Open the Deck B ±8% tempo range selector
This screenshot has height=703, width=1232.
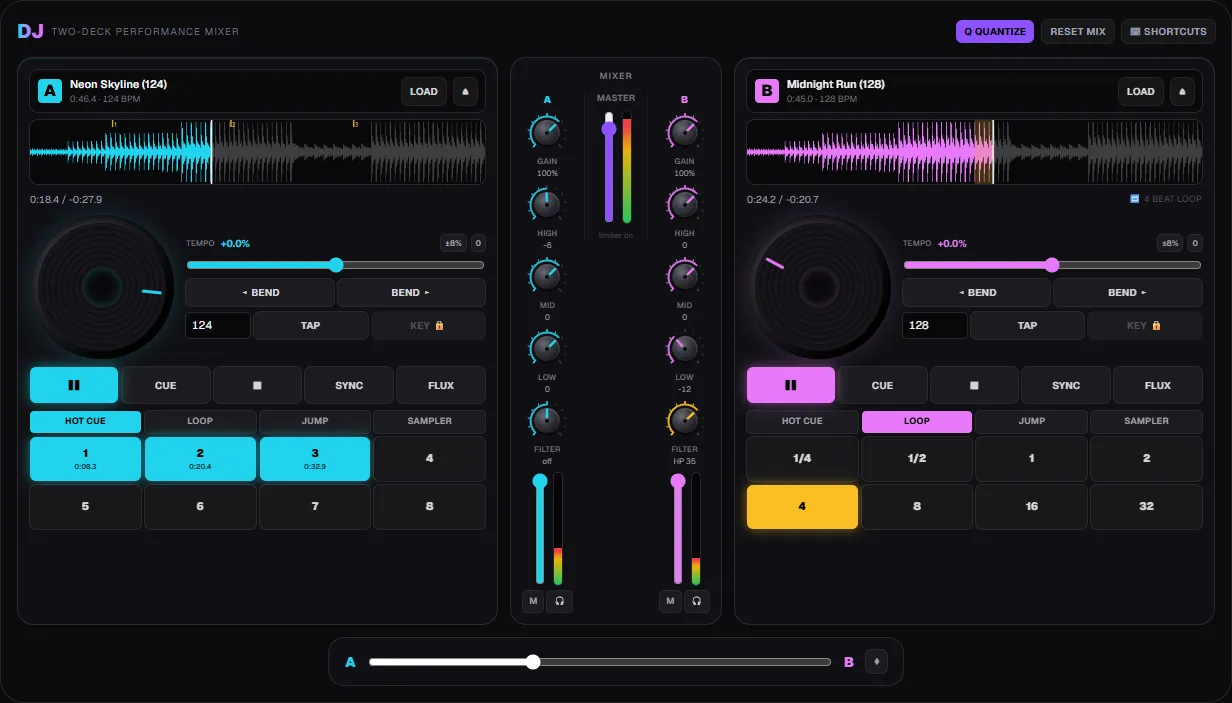[x=1171, y=243]
